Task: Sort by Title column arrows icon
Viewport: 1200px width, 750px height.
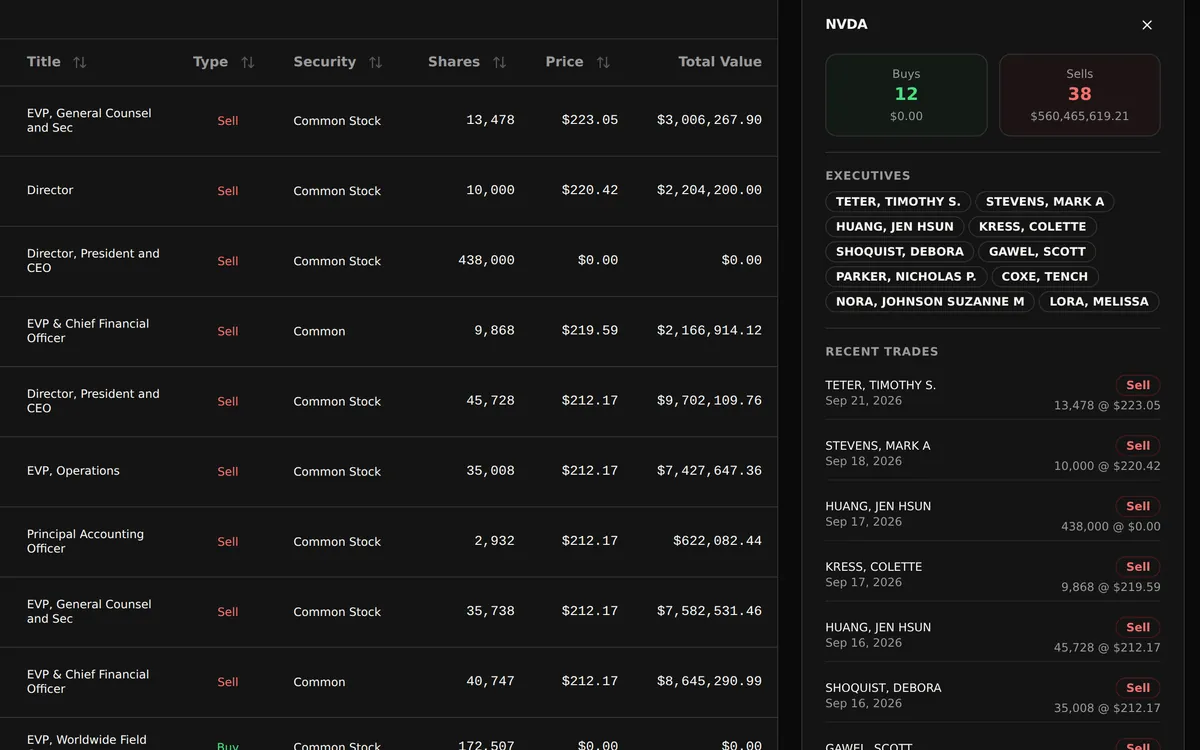Action: pos(80,62)
